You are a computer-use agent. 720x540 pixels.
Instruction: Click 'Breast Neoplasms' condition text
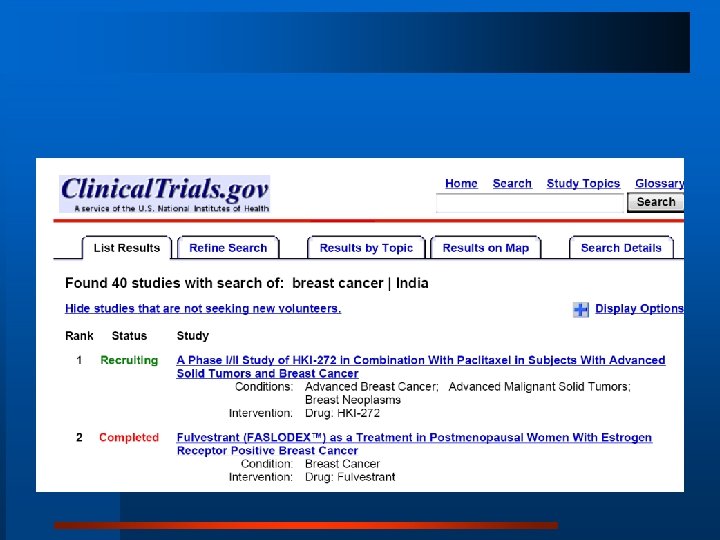pos(353,400)
